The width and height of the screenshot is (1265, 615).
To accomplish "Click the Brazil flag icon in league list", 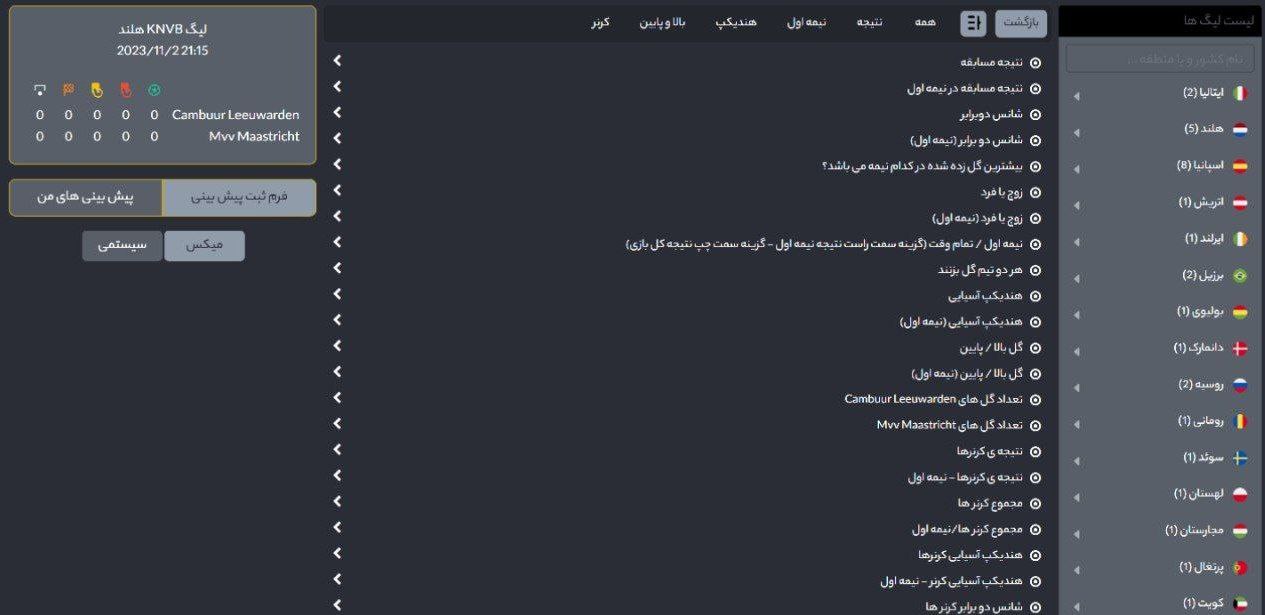I will [1239, 275].
